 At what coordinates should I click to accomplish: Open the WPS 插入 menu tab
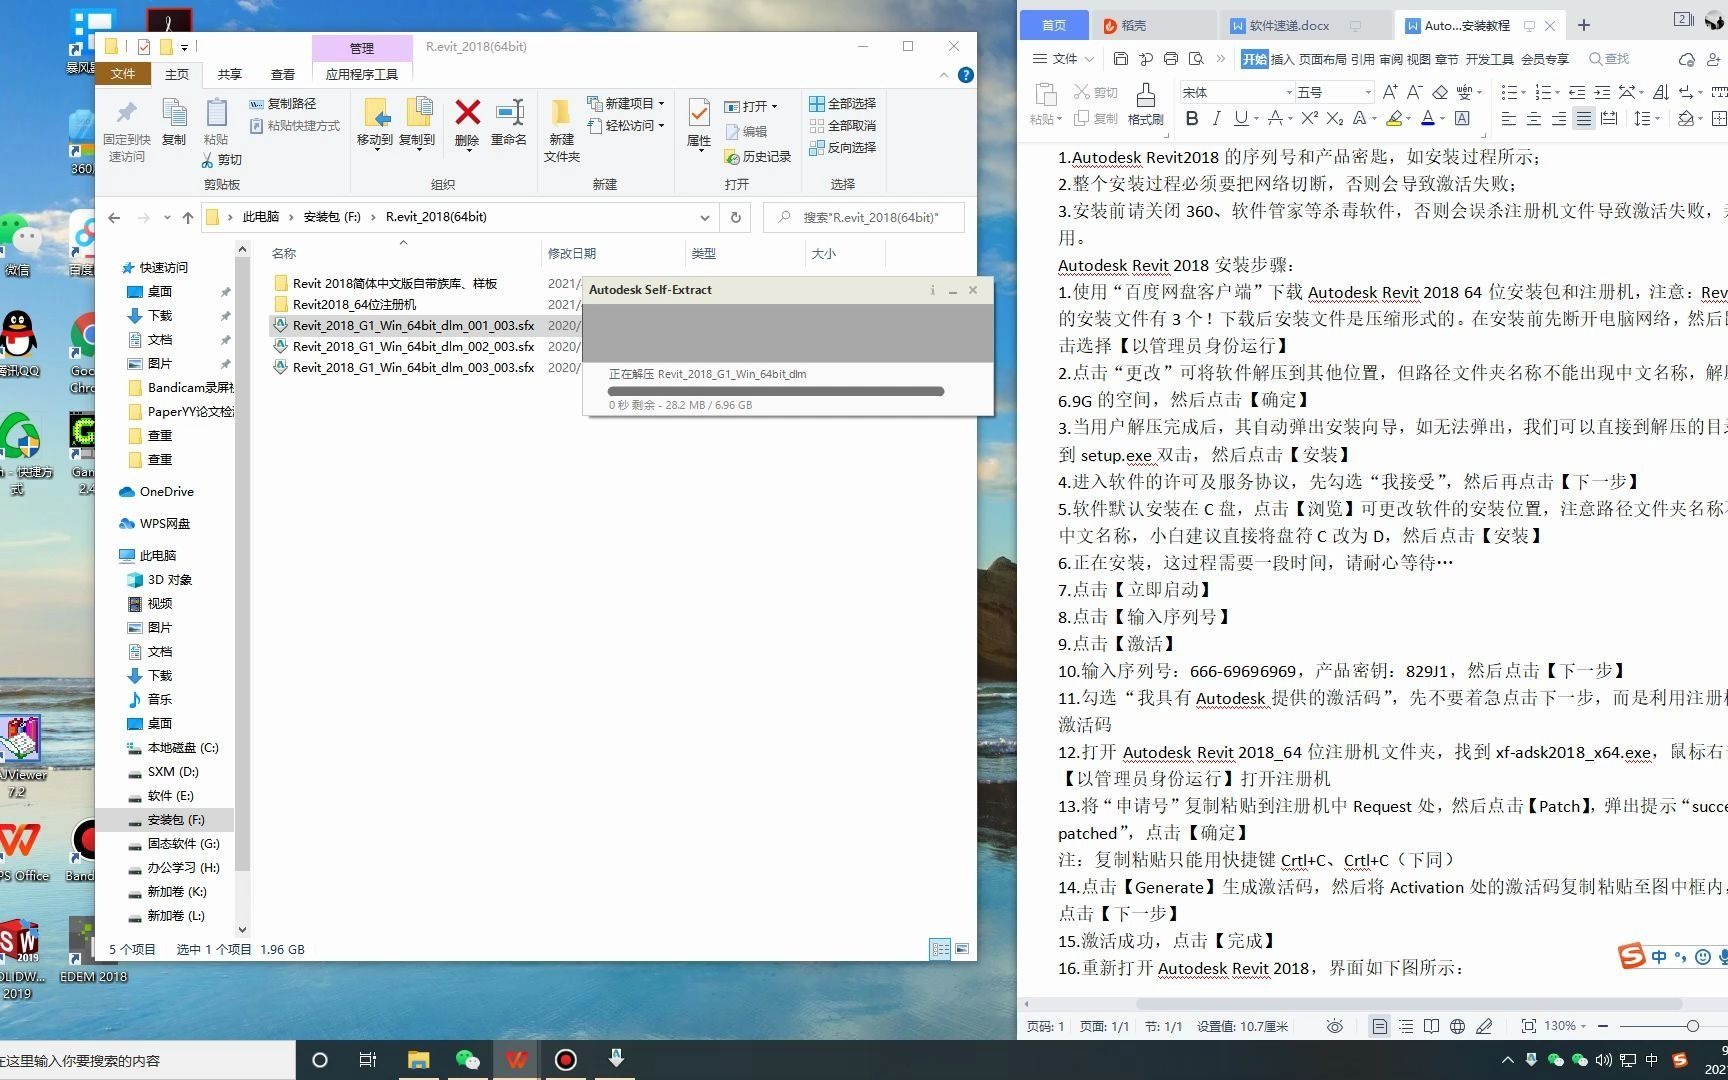pos(1282,59)
